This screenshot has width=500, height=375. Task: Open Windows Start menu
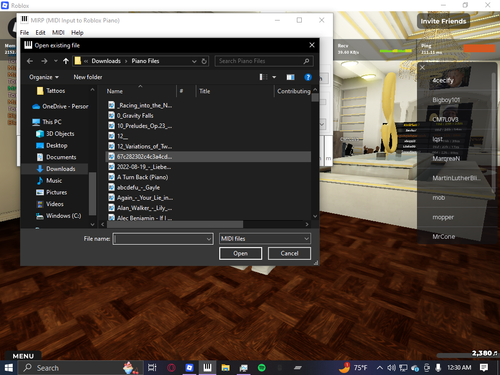pos(9,368)
